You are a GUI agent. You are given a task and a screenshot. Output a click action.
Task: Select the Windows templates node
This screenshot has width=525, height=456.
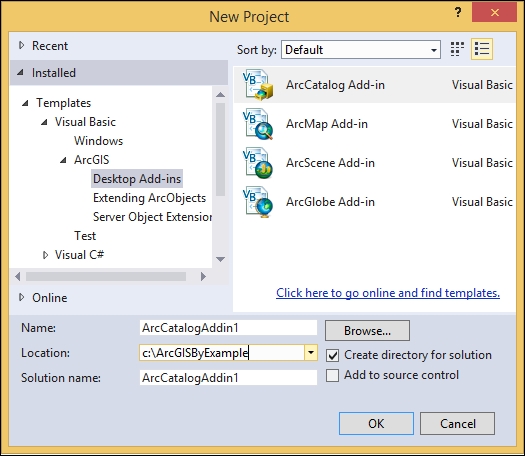pos(98,141)
